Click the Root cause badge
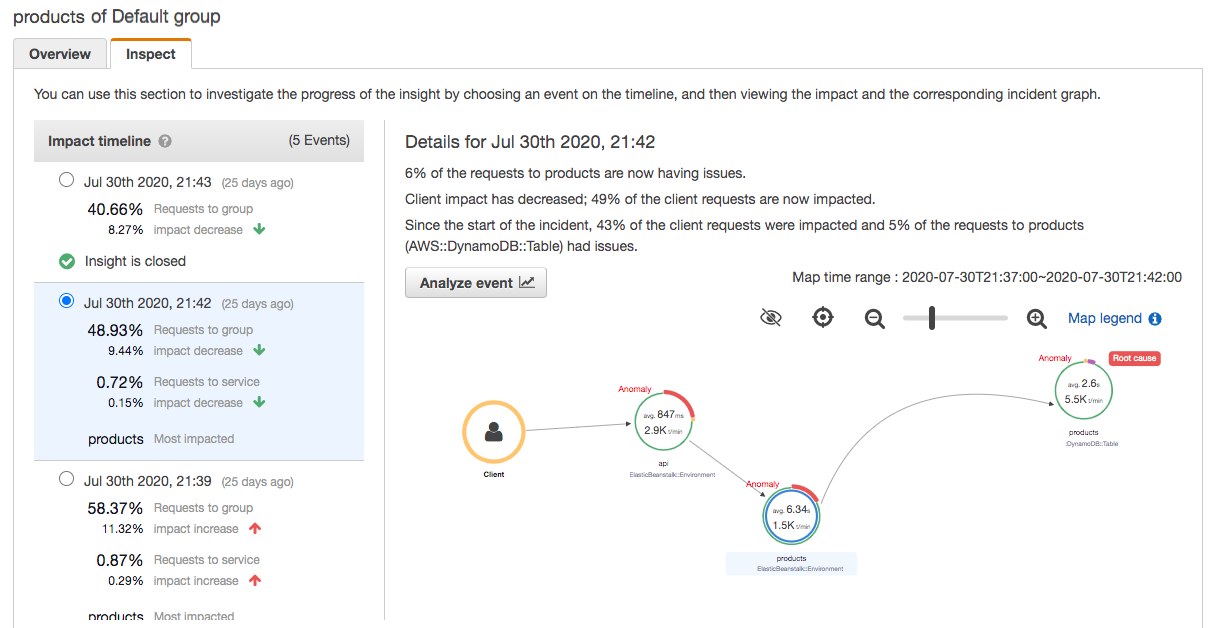1215x628 pixels. click(1135, 358)
